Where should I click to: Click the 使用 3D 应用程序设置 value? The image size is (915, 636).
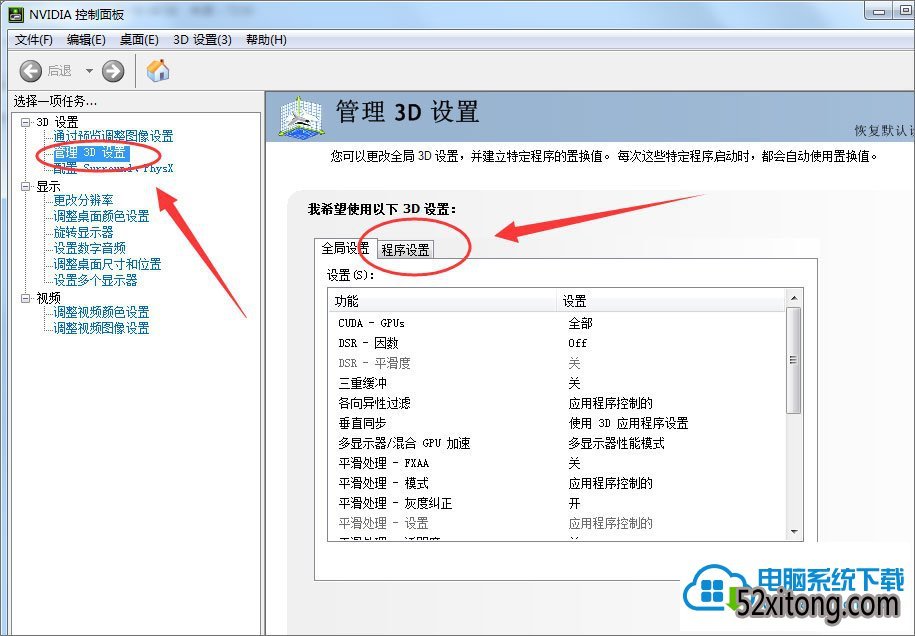(x=628, y=423)
